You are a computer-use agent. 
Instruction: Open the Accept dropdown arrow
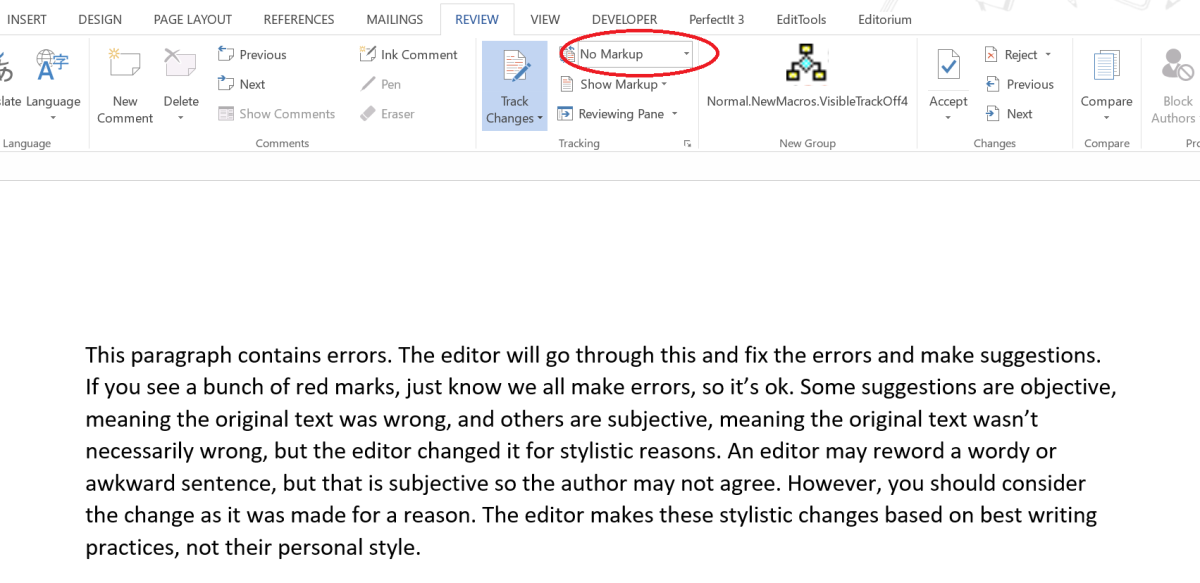(x=948, y=118)
